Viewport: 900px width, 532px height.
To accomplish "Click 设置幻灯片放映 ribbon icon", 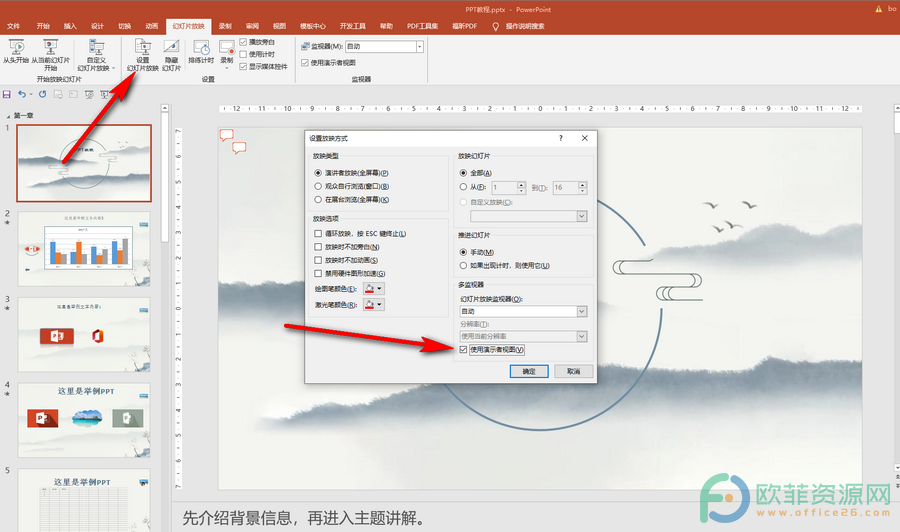I will tap(142, 47).
